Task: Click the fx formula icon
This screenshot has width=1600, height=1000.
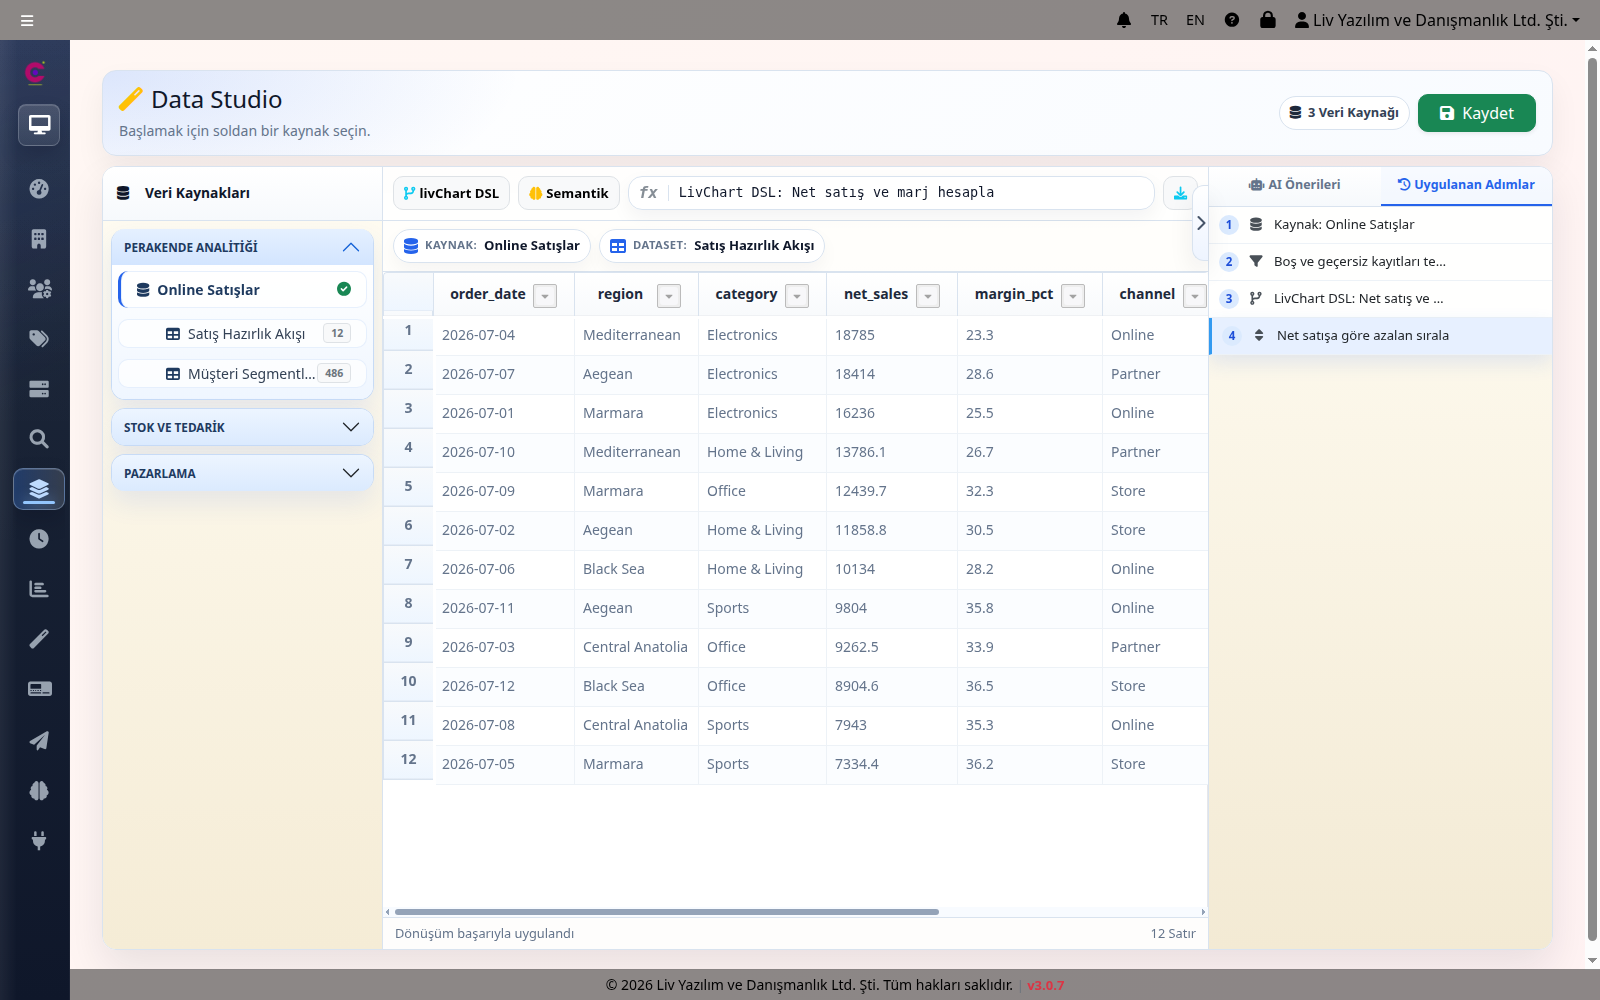Action: [x=648, y=193]
